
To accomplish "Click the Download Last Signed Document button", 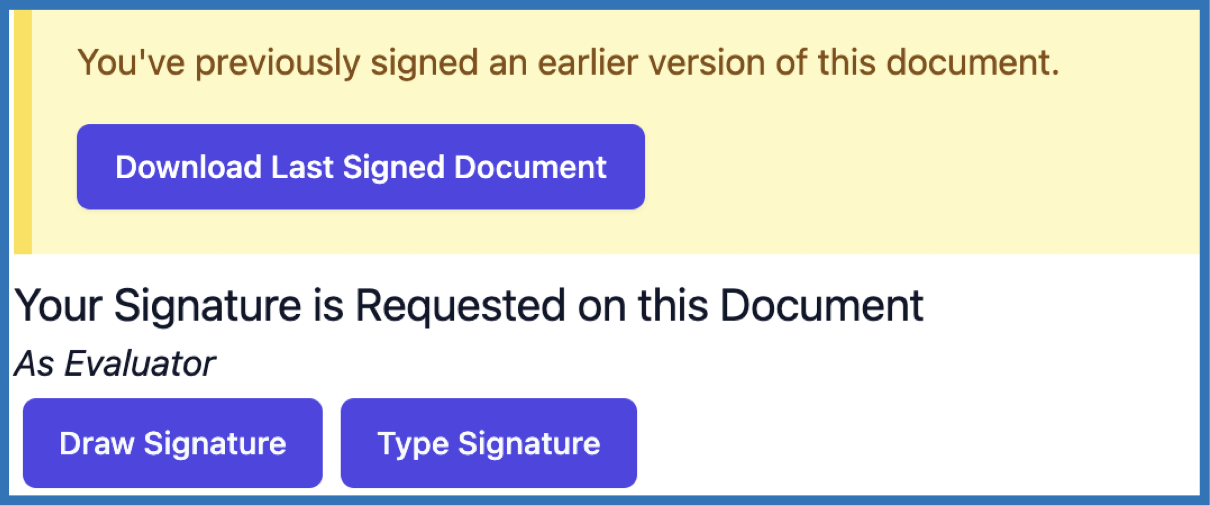I will click(x=360, y=167).
